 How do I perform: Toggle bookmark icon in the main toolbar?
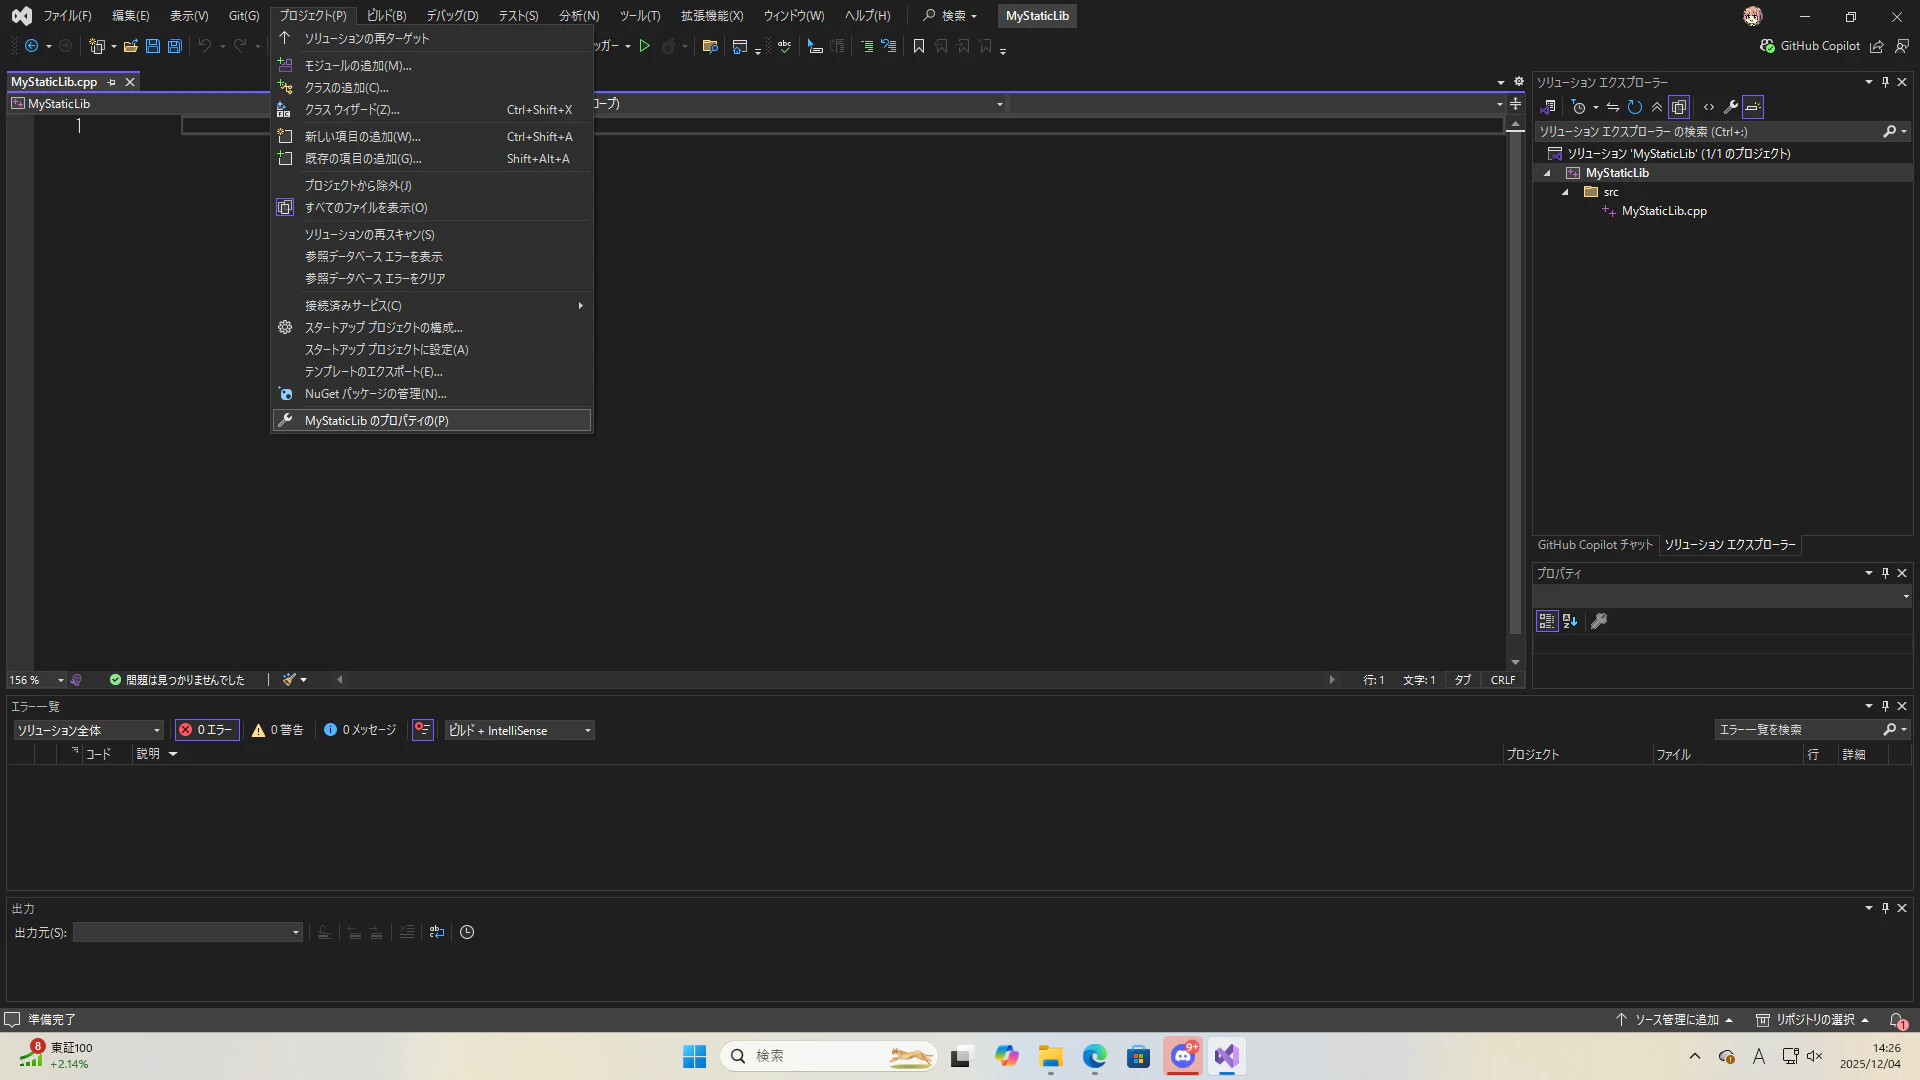(919, 46)
